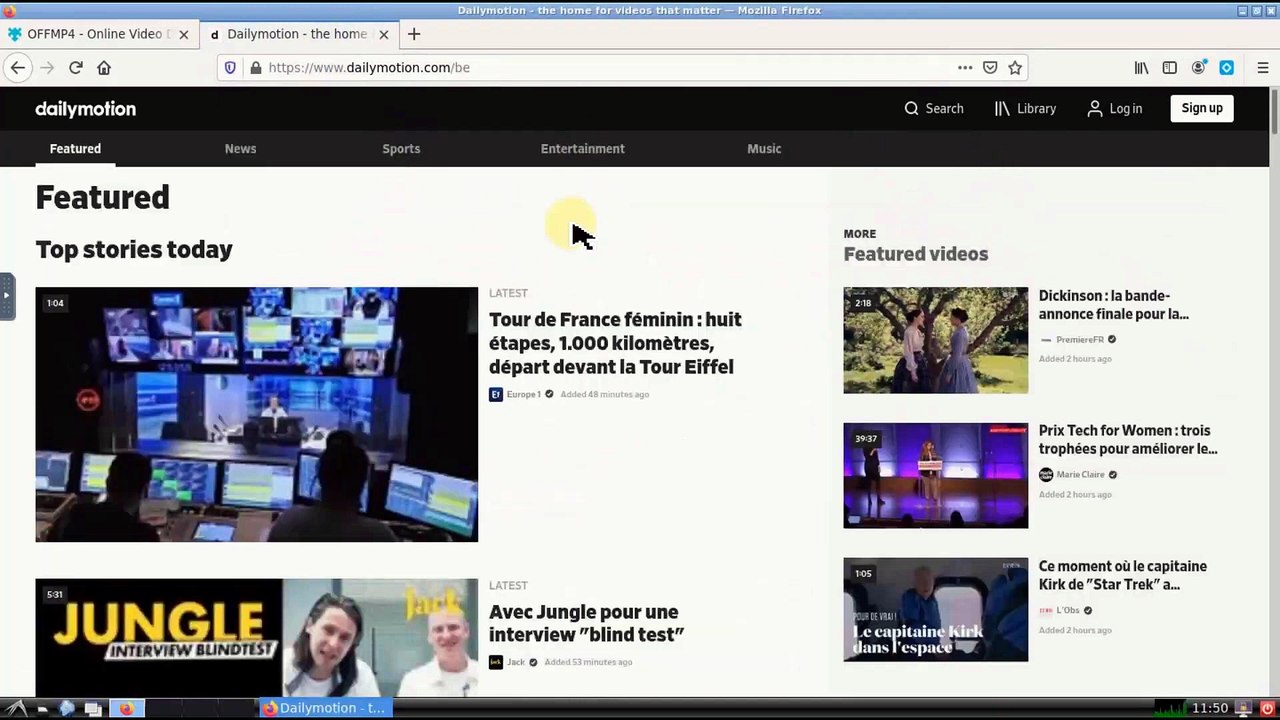Open the Firefox home page button
1280x720 pixels.
[x=104, y=67]
